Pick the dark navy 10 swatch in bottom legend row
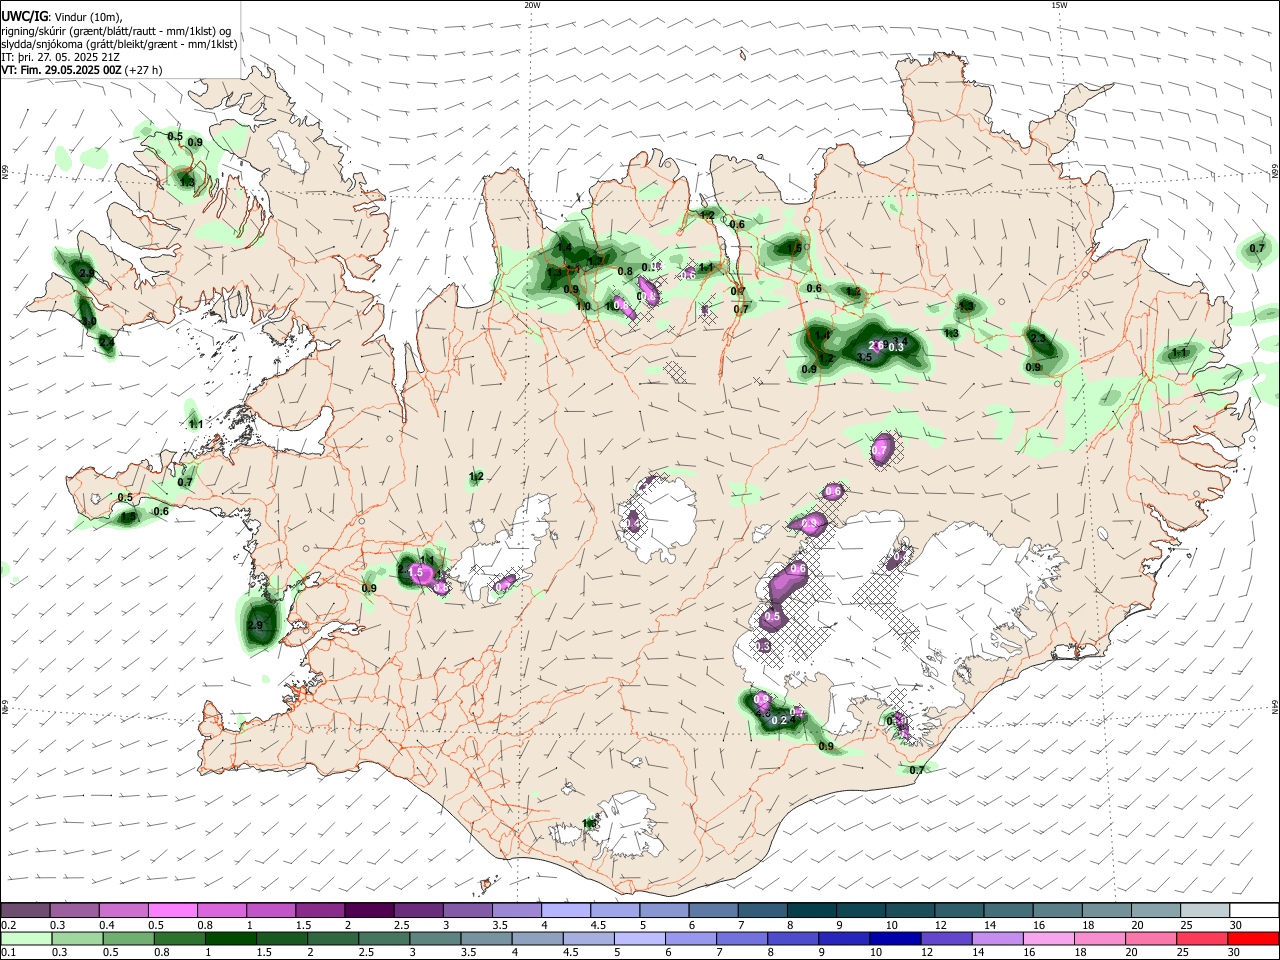The height and width of the screenshot is (960, 1280). point(894,939)
